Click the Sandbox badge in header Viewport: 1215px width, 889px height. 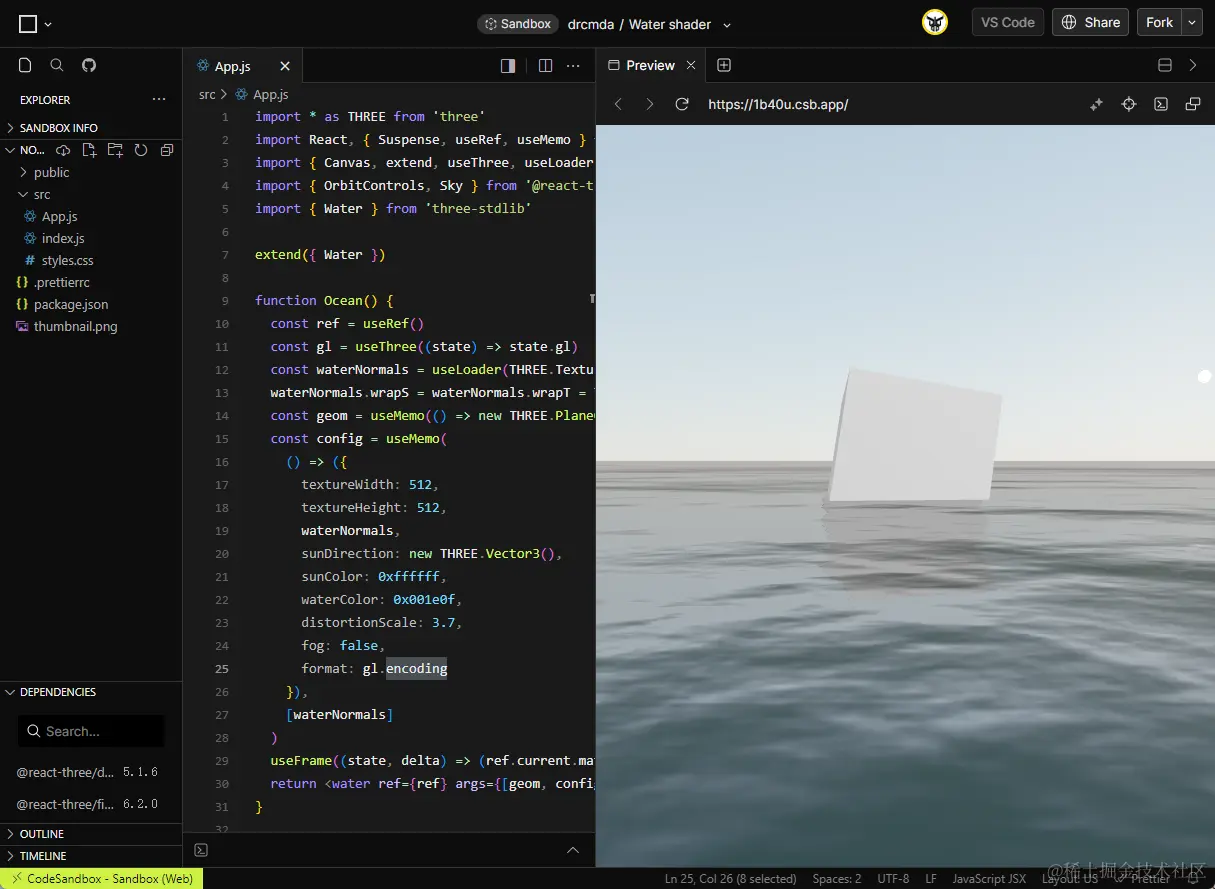coord(517,24)
